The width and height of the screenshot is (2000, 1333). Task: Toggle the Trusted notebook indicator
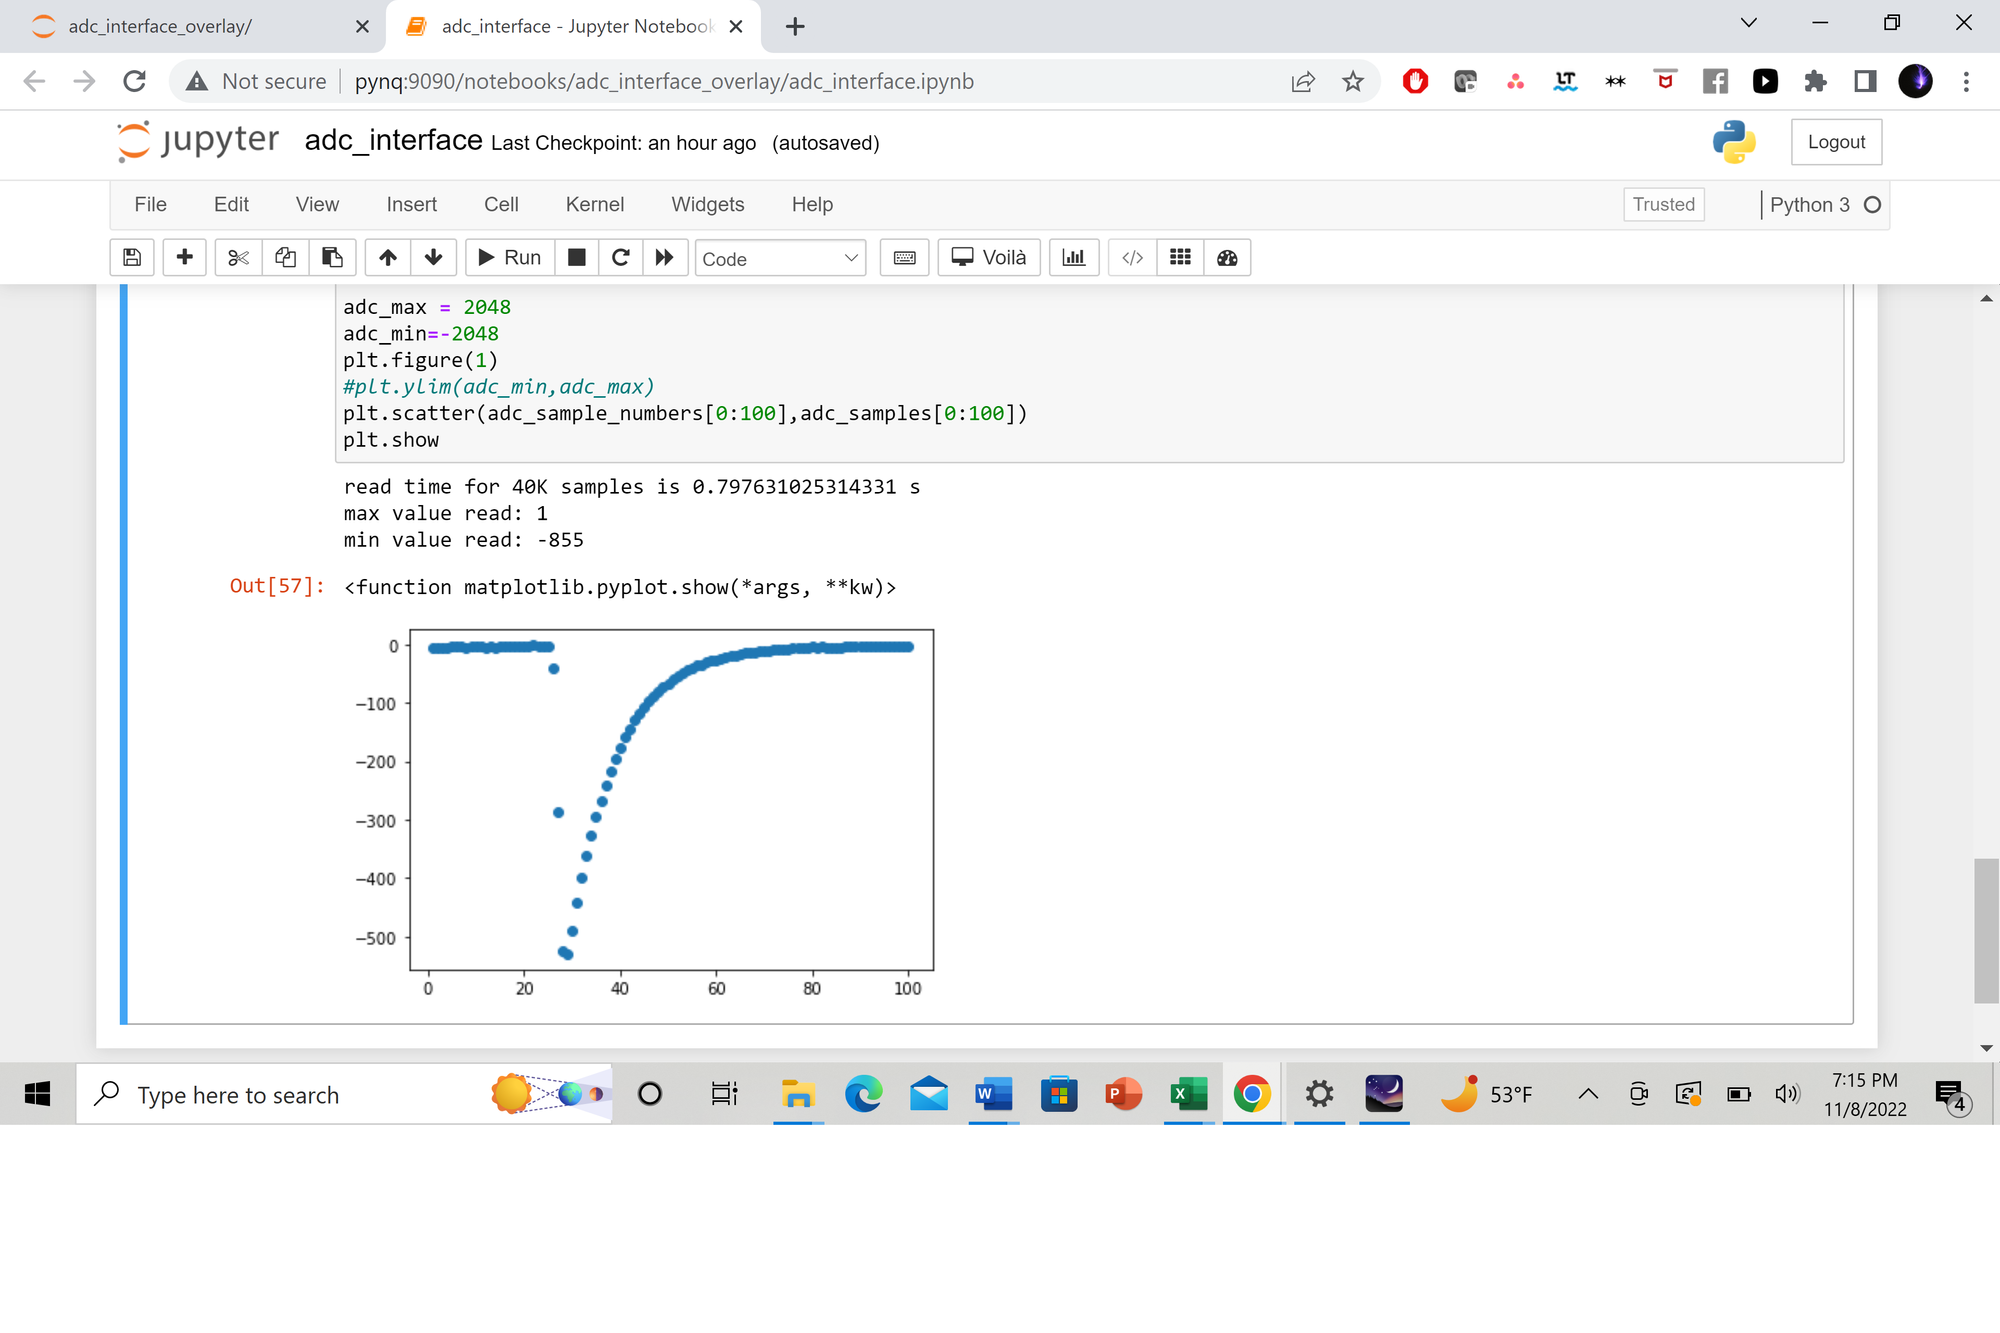[1663, 205]
